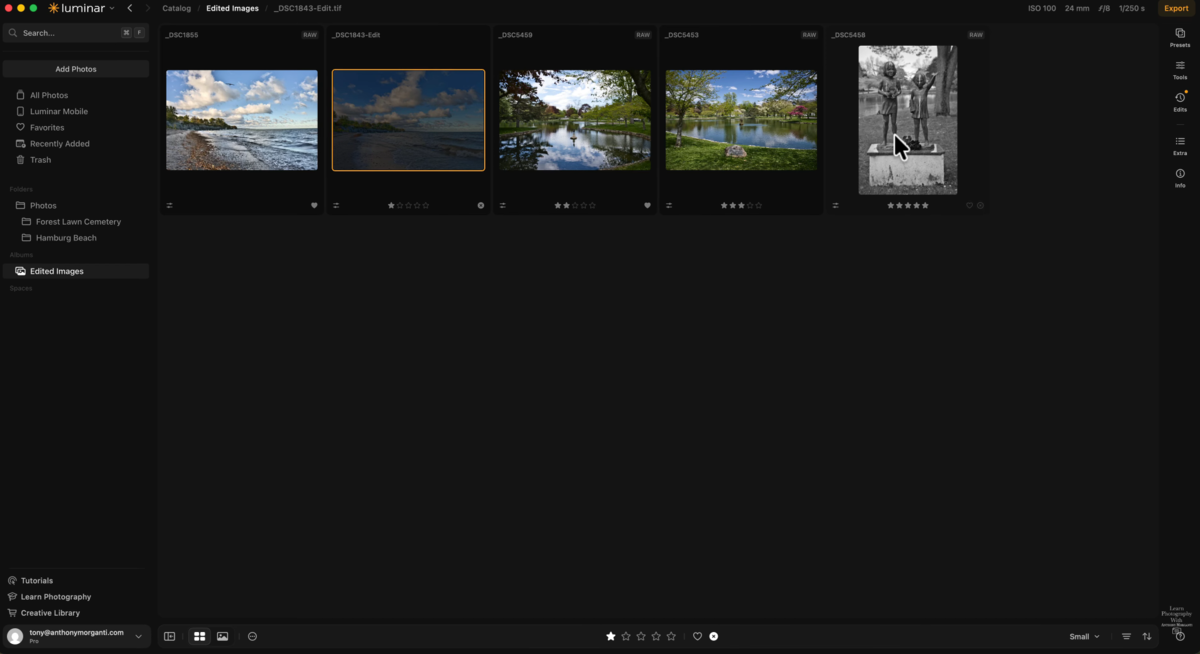
Task: Open Learn Photography link
Action: click(x=48, y=596)
